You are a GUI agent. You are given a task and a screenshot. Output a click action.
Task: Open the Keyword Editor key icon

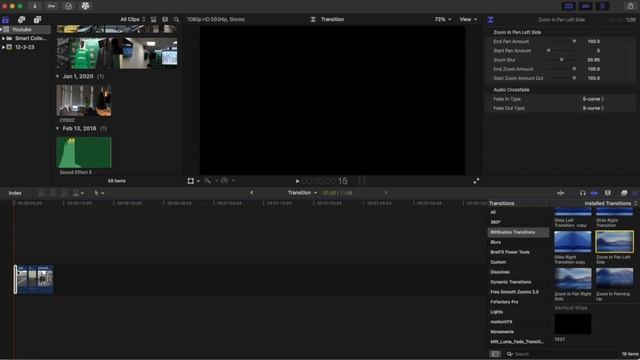click(x=51, y=6)
